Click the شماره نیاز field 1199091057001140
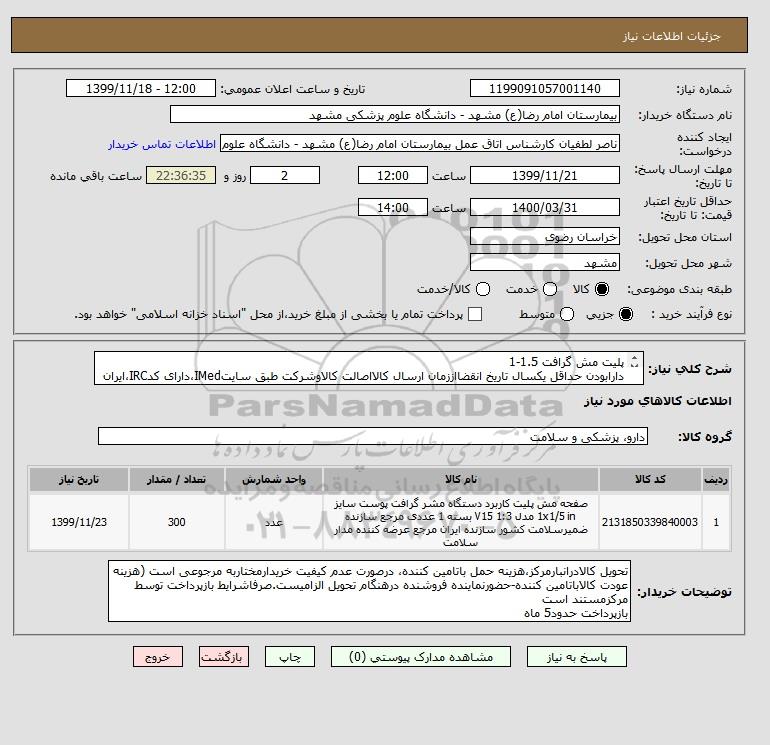This screenshot has height=745, width=770. (545, 88)
